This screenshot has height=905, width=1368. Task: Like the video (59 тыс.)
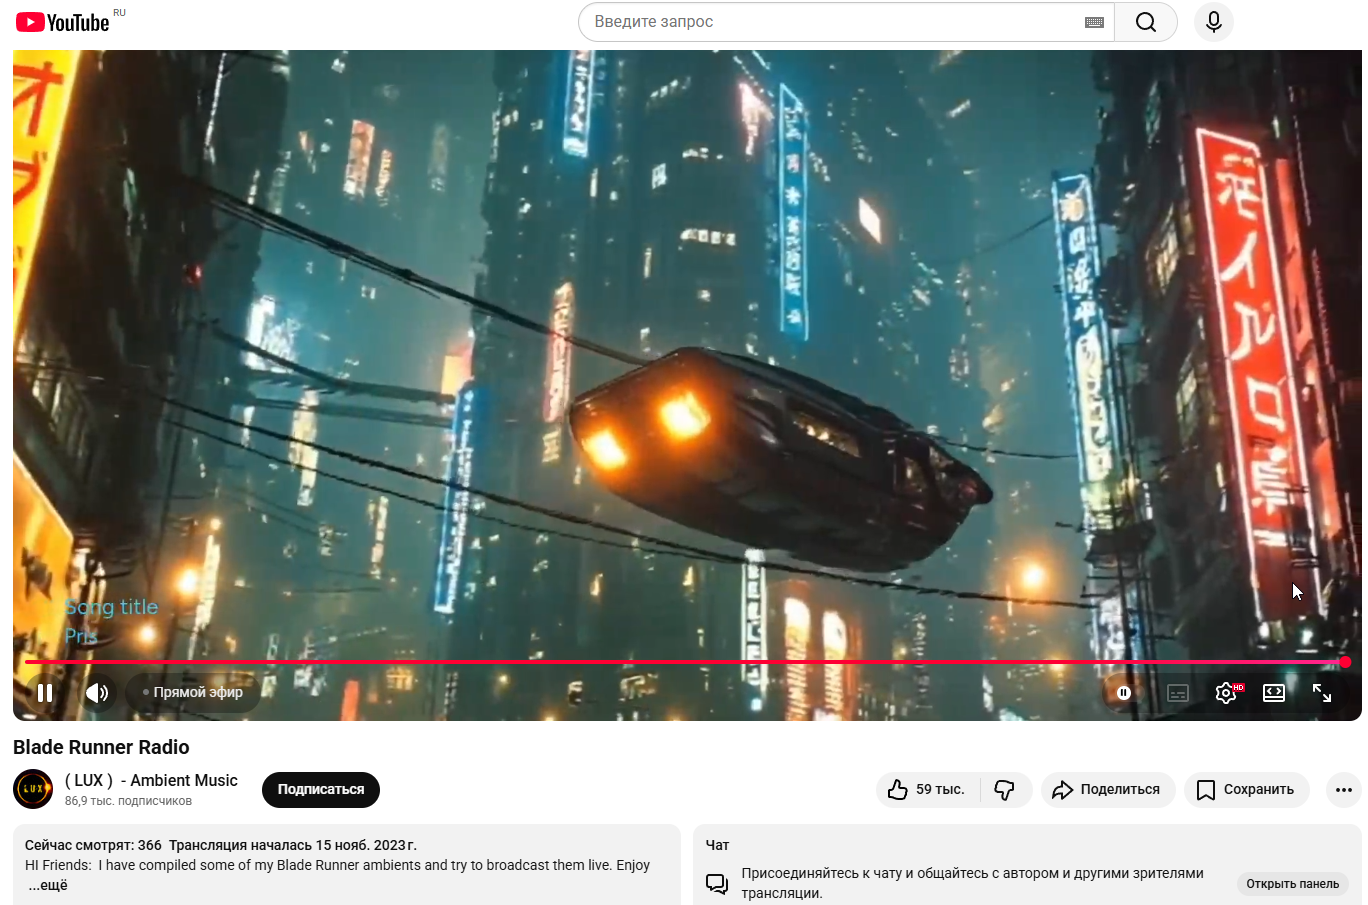928,789
